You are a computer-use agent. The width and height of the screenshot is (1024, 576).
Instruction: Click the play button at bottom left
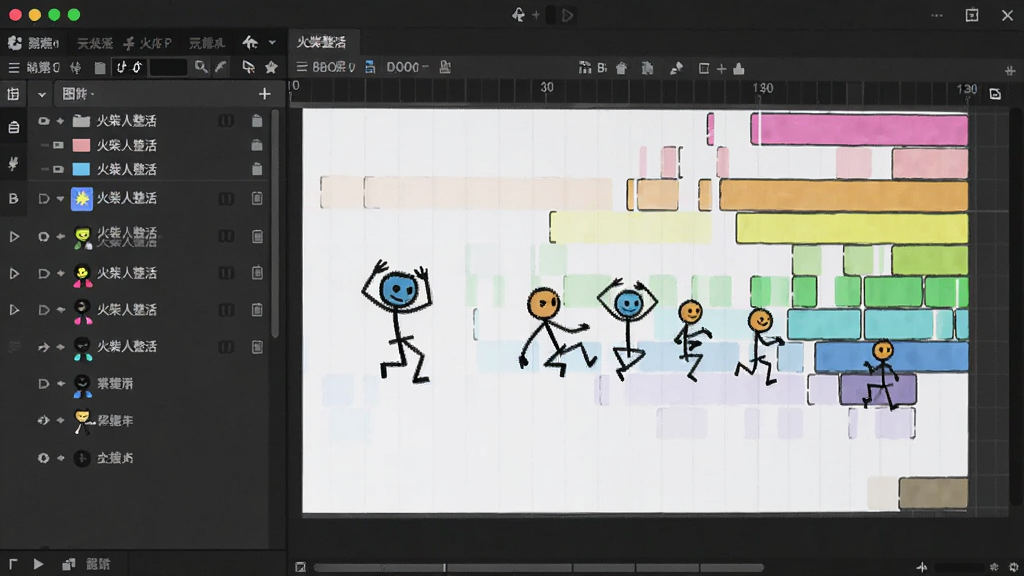click(39, 564)
